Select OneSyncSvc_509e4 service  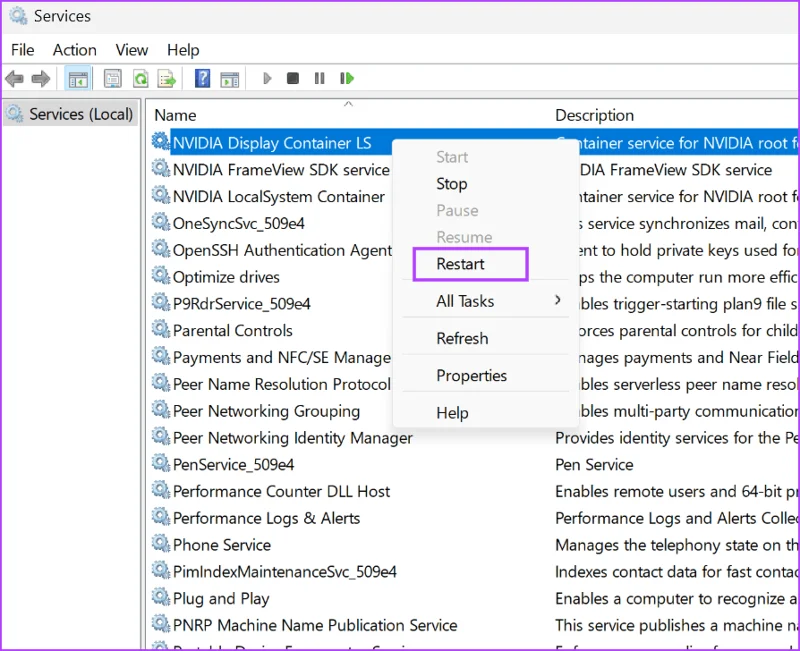point(239,223)
